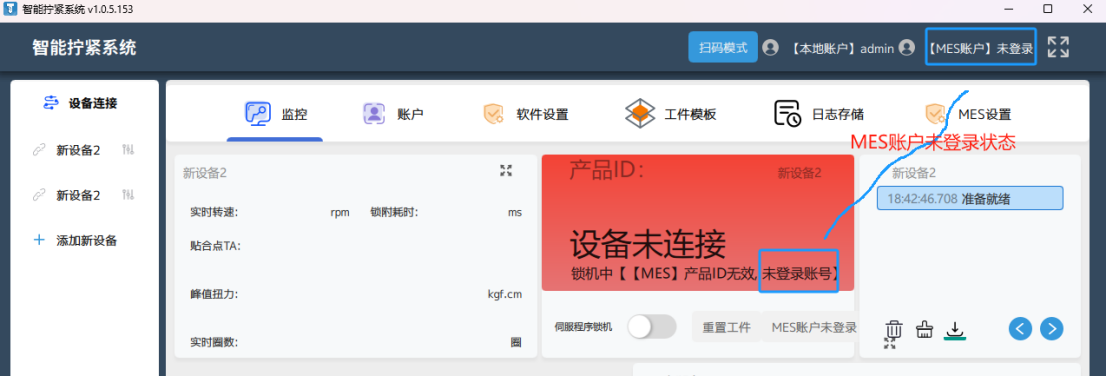1106x376 pixels.
Task: Click the shield icon of 软件设置
Action: coord(493,114)
